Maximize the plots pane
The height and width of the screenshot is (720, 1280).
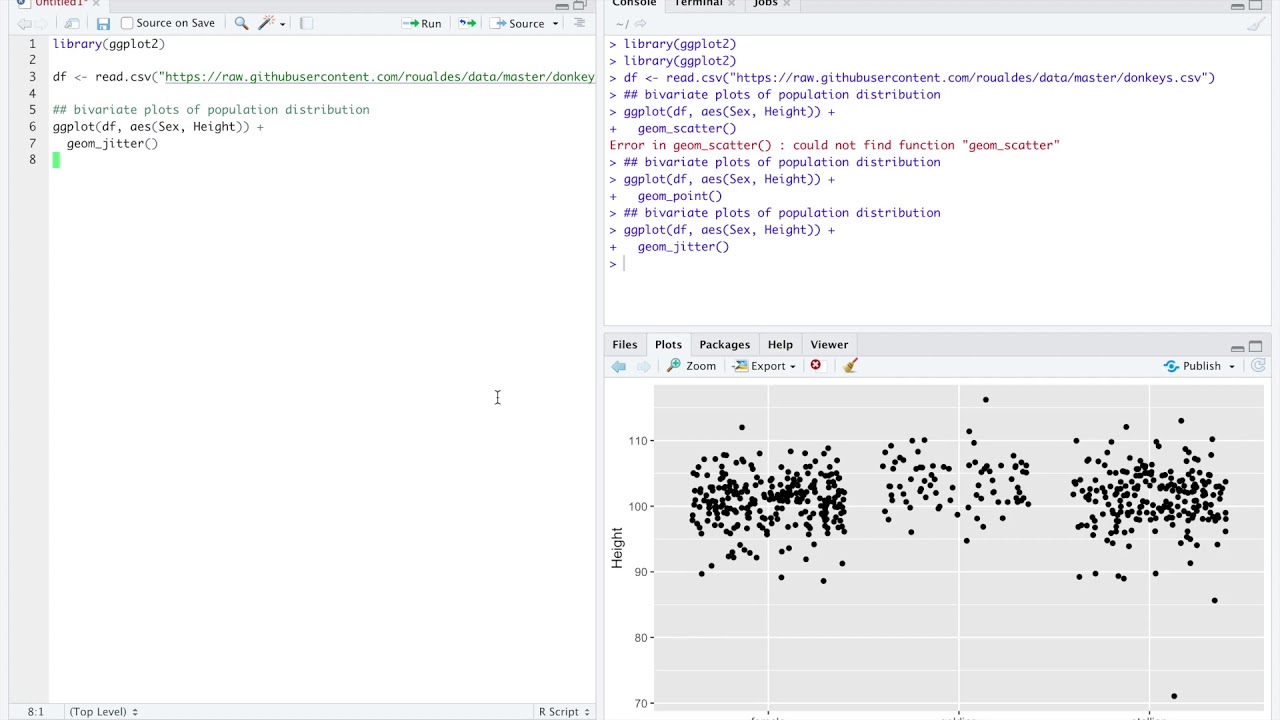1256,346
